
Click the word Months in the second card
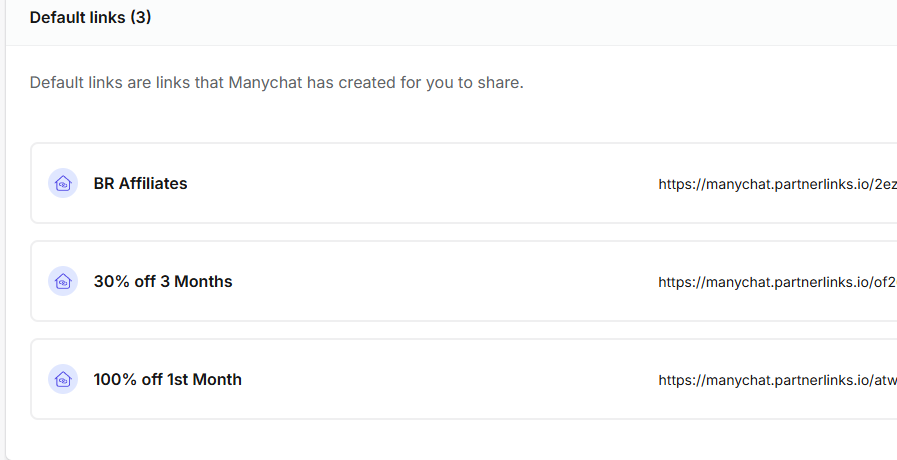[203, 281]
